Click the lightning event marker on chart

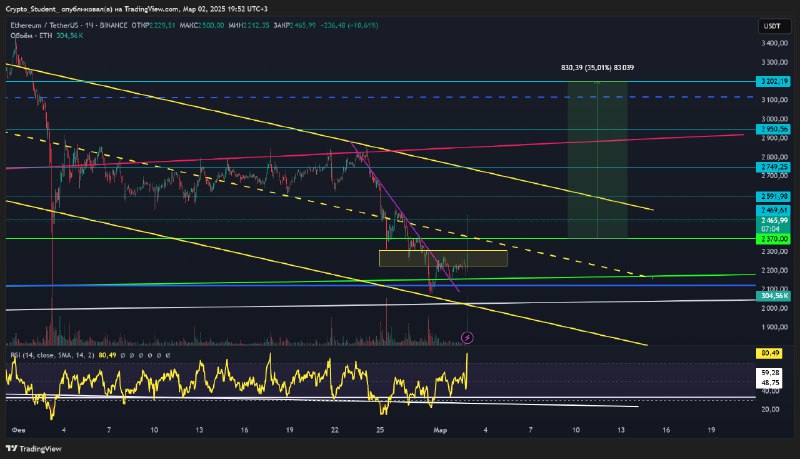[467, 337]
